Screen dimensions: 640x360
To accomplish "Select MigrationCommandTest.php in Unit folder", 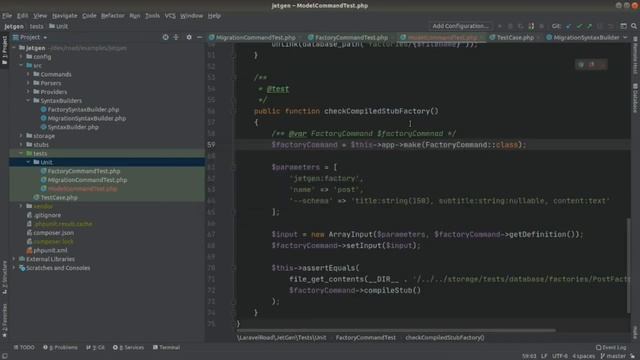I will [87, 180].
